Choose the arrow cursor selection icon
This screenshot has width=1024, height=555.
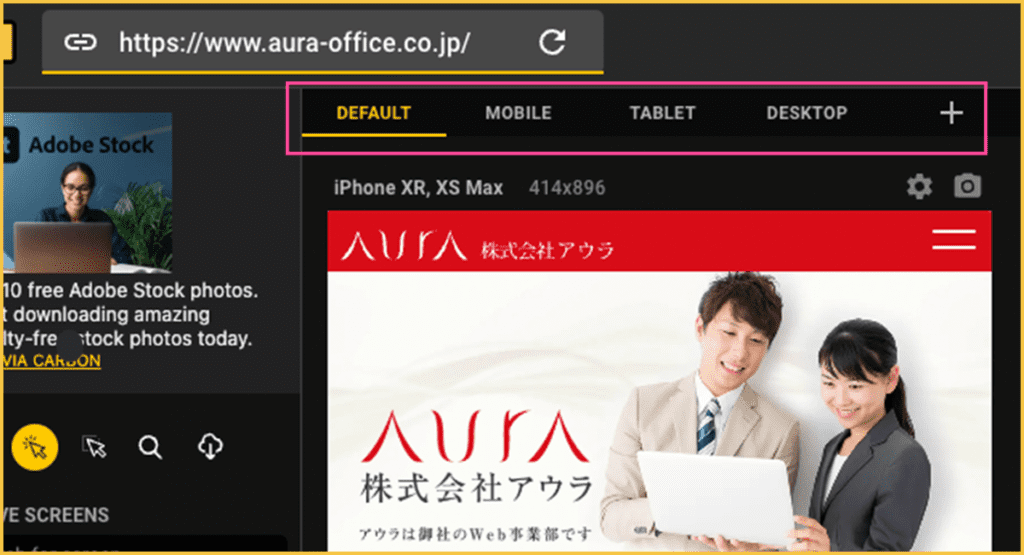click(x=95, y=447)
